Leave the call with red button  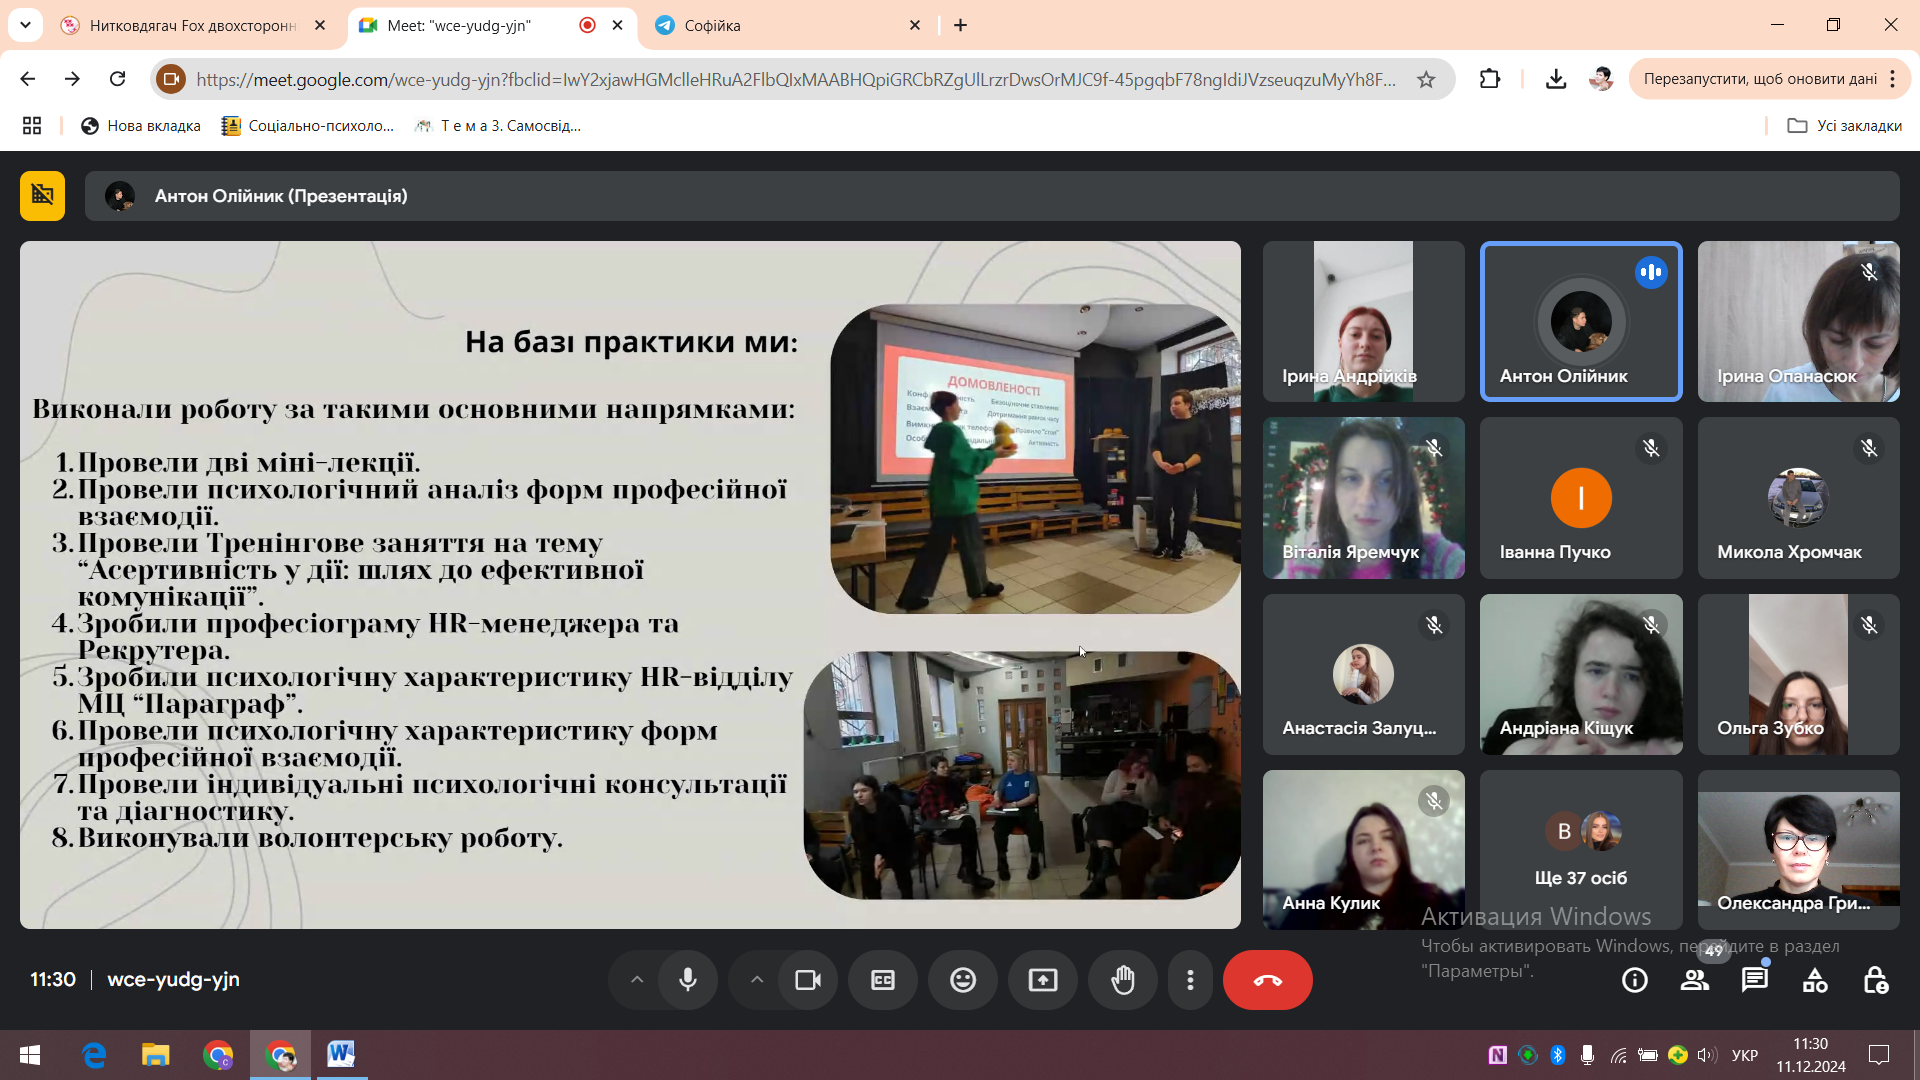tap(1267, 980)
